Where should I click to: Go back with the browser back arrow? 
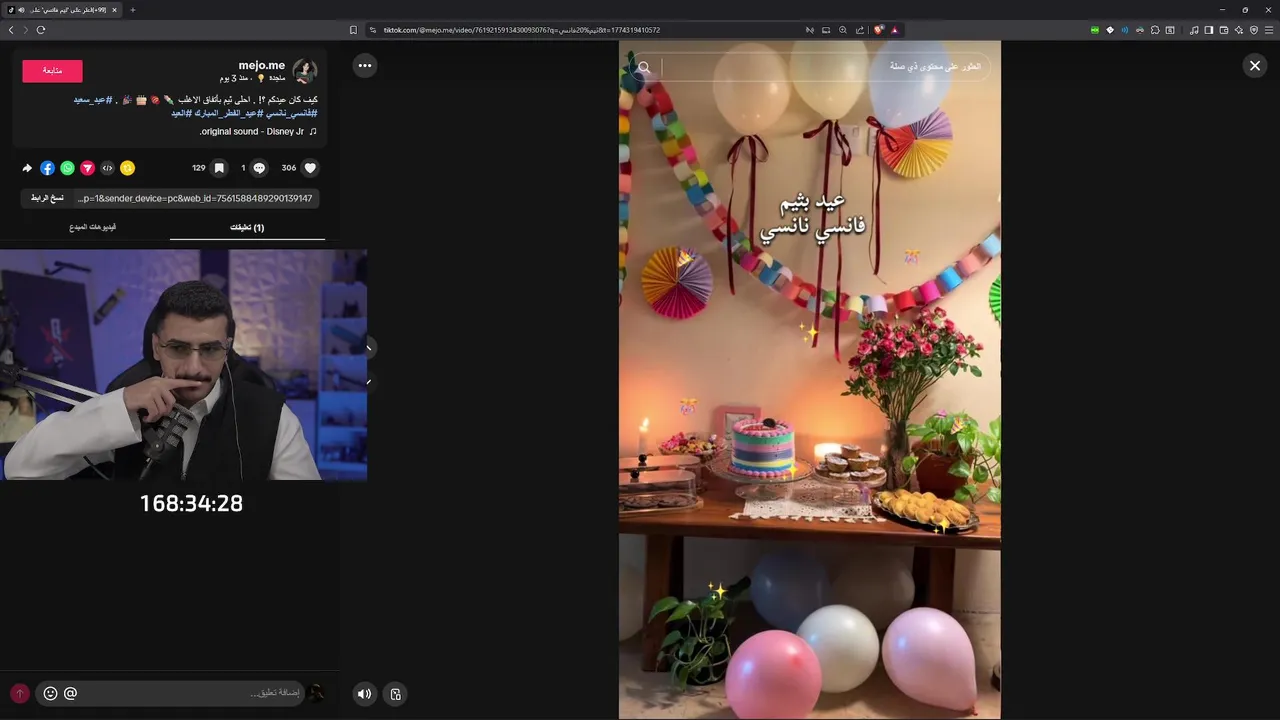(11, 30)
